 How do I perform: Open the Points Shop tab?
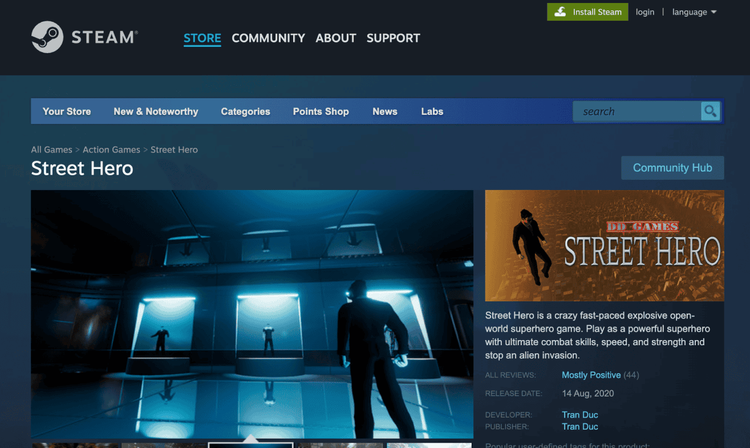pos(321,111)
